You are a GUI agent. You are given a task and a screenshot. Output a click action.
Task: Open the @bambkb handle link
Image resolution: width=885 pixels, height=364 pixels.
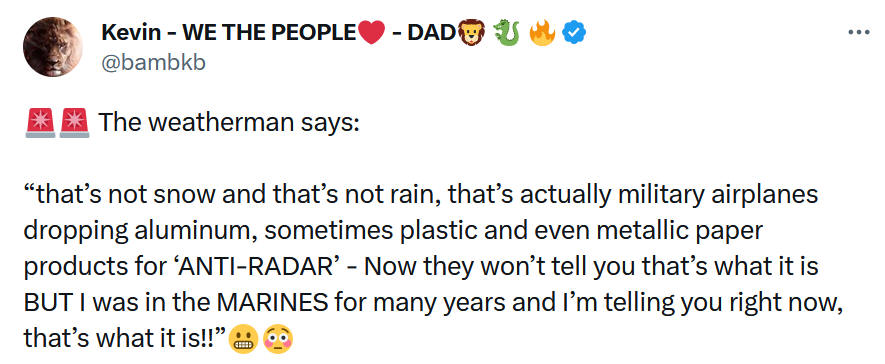[x=153, y=63]
